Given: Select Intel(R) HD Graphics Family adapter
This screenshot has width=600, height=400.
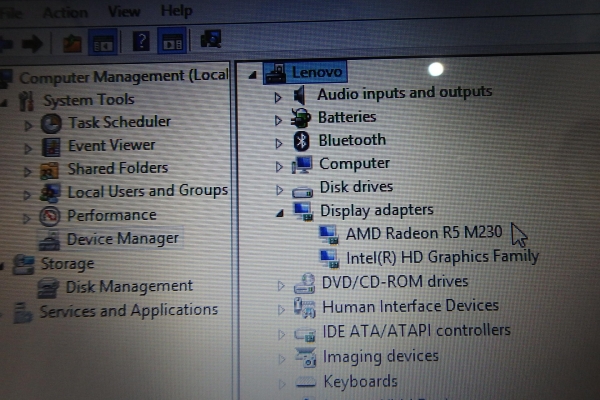Looking at the screenshot, I should (443, 256).
